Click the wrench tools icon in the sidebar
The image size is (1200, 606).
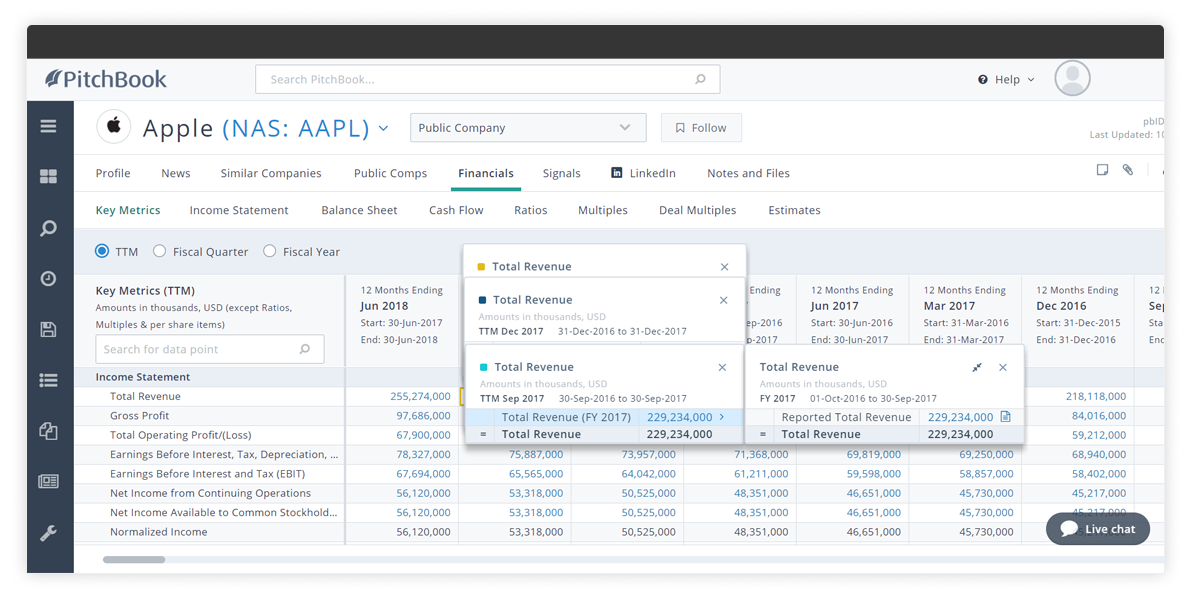click(48, 533)
